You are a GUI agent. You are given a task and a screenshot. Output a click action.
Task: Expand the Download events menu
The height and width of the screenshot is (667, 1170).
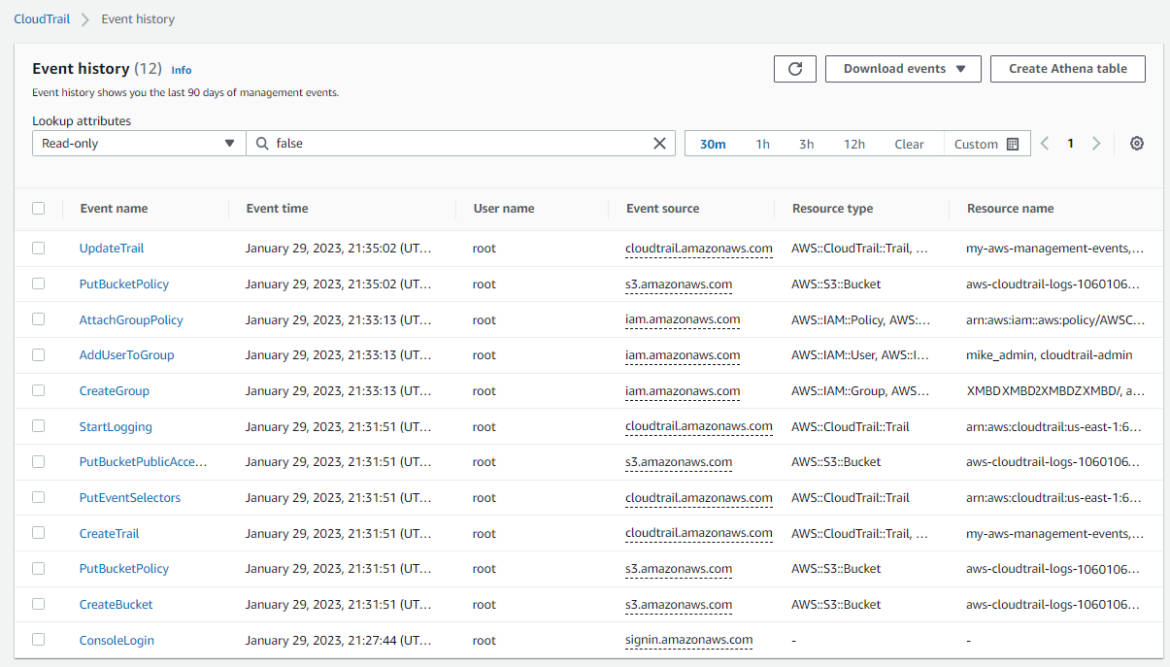(903, 69)
